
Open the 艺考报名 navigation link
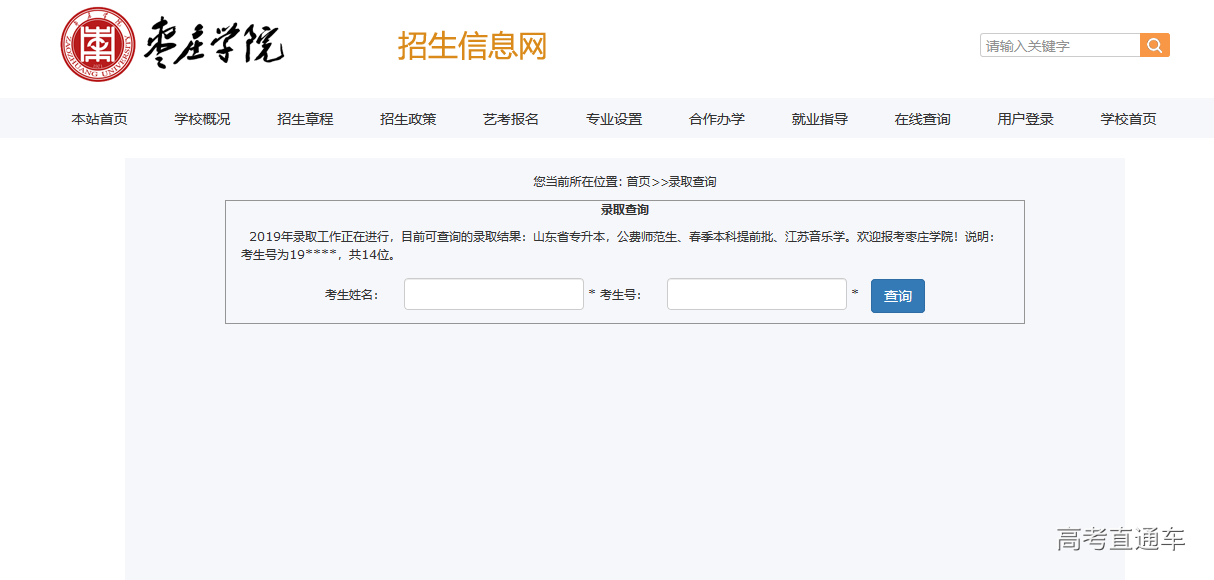coord(510,118)
